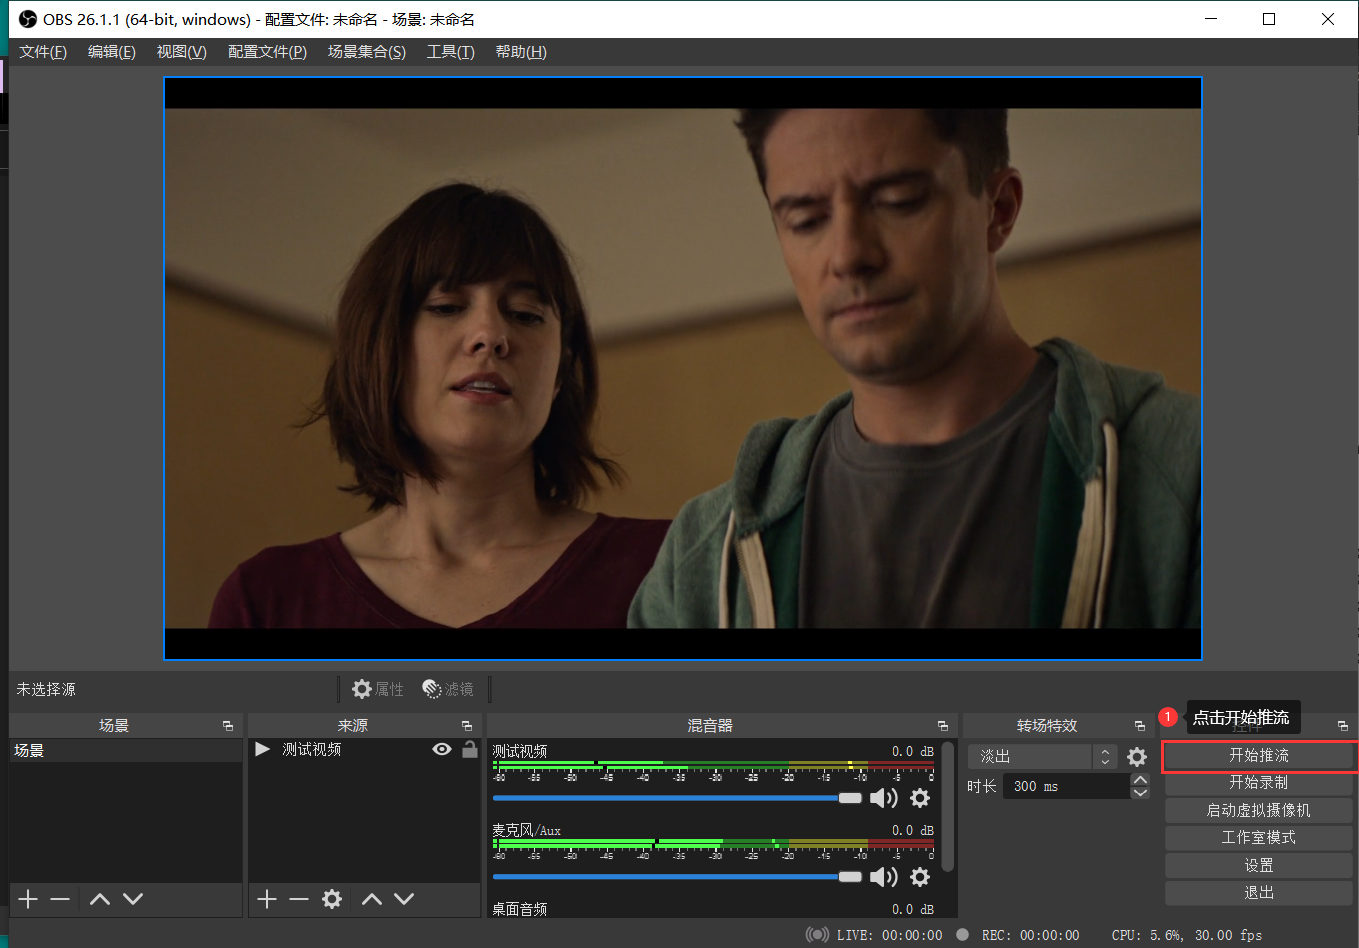
Task: Open the 帮助(H) menu
Action: [521, 52]
